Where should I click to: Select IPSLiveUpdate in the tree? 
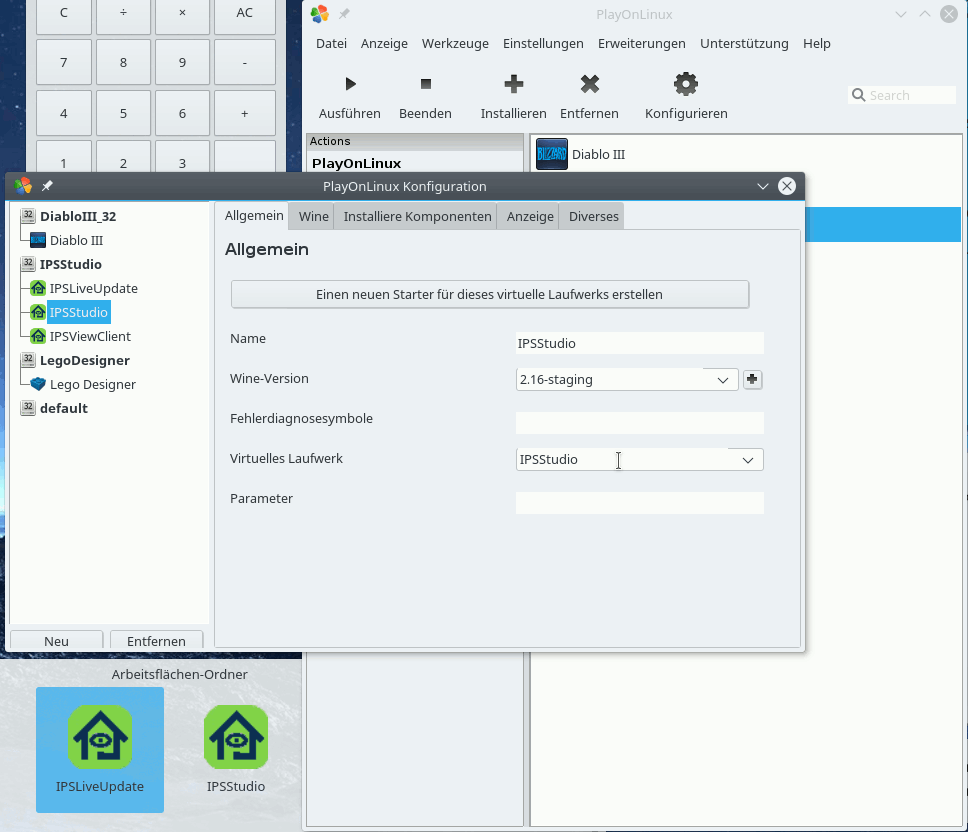[x=93, y=288]
